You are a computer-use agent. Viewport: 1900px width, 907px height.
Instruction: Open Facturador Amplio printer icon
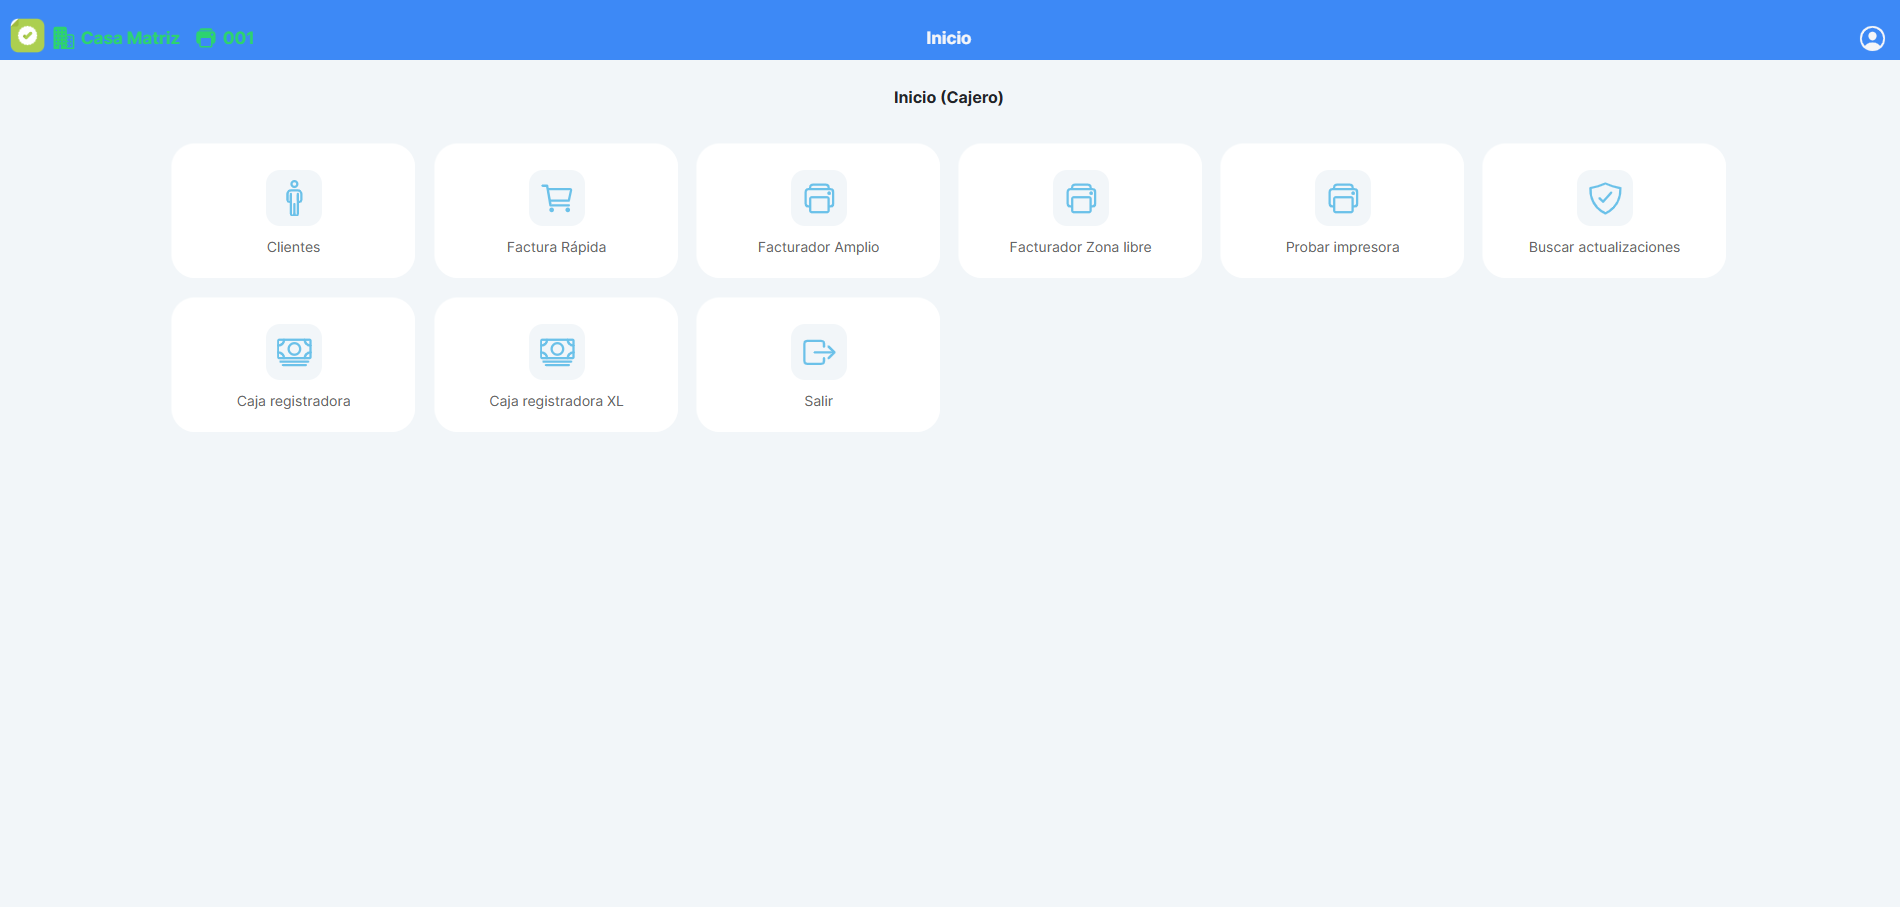pos(819,198)
